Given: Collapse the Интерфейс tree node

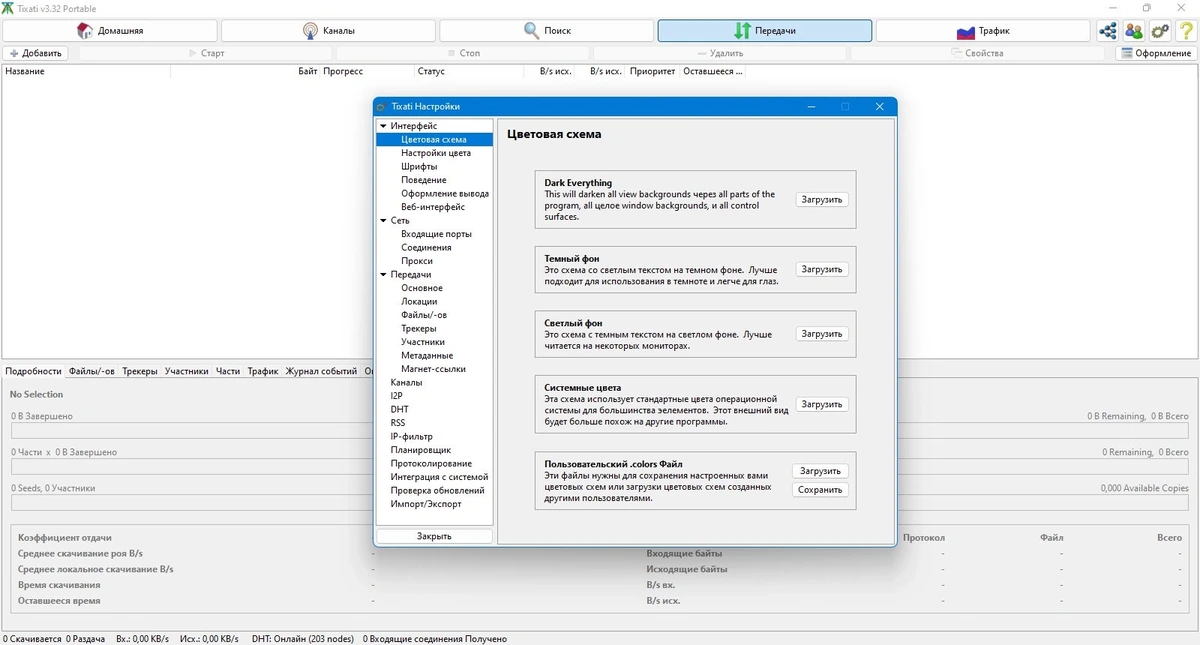Looking at the screenshot, I should point(382,127).
